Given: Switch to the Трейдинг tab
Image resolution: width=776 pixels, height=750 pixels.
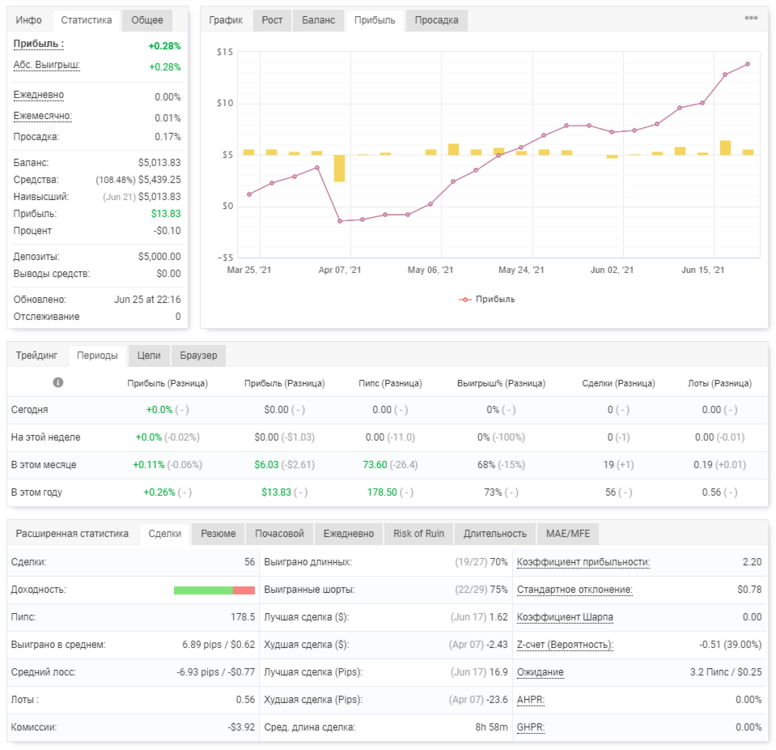Looking at the screenshot, I should [37, 355].
